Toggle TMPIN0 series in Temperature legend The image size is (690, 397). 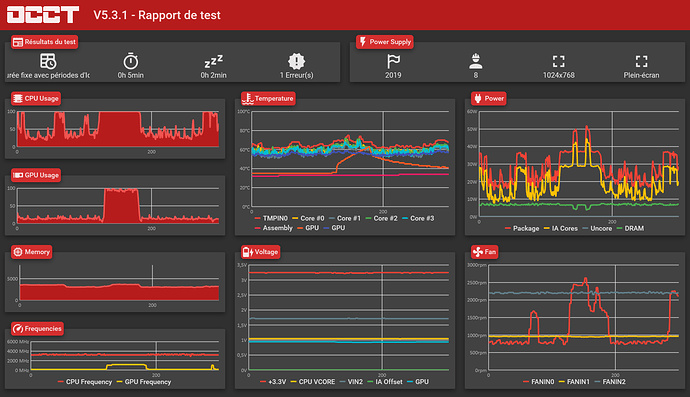click(271, 218)
